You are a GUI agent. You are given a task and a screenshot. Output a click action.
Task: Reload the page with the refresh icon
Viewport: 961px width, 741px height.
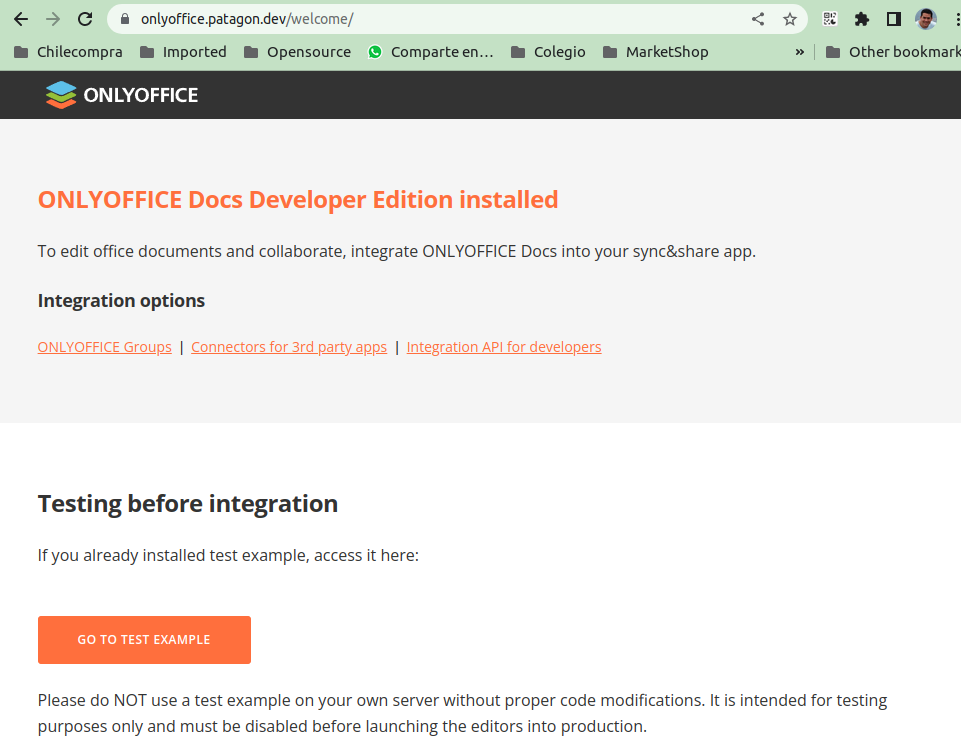(x=85, y=19)
